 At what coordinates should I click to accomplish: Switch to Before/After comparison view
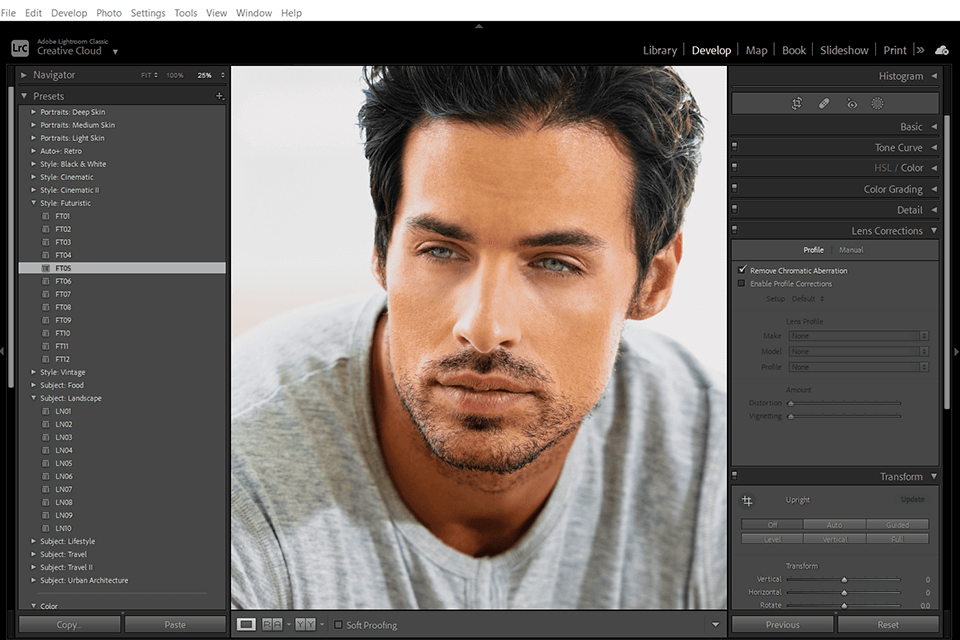pos(271,625)
